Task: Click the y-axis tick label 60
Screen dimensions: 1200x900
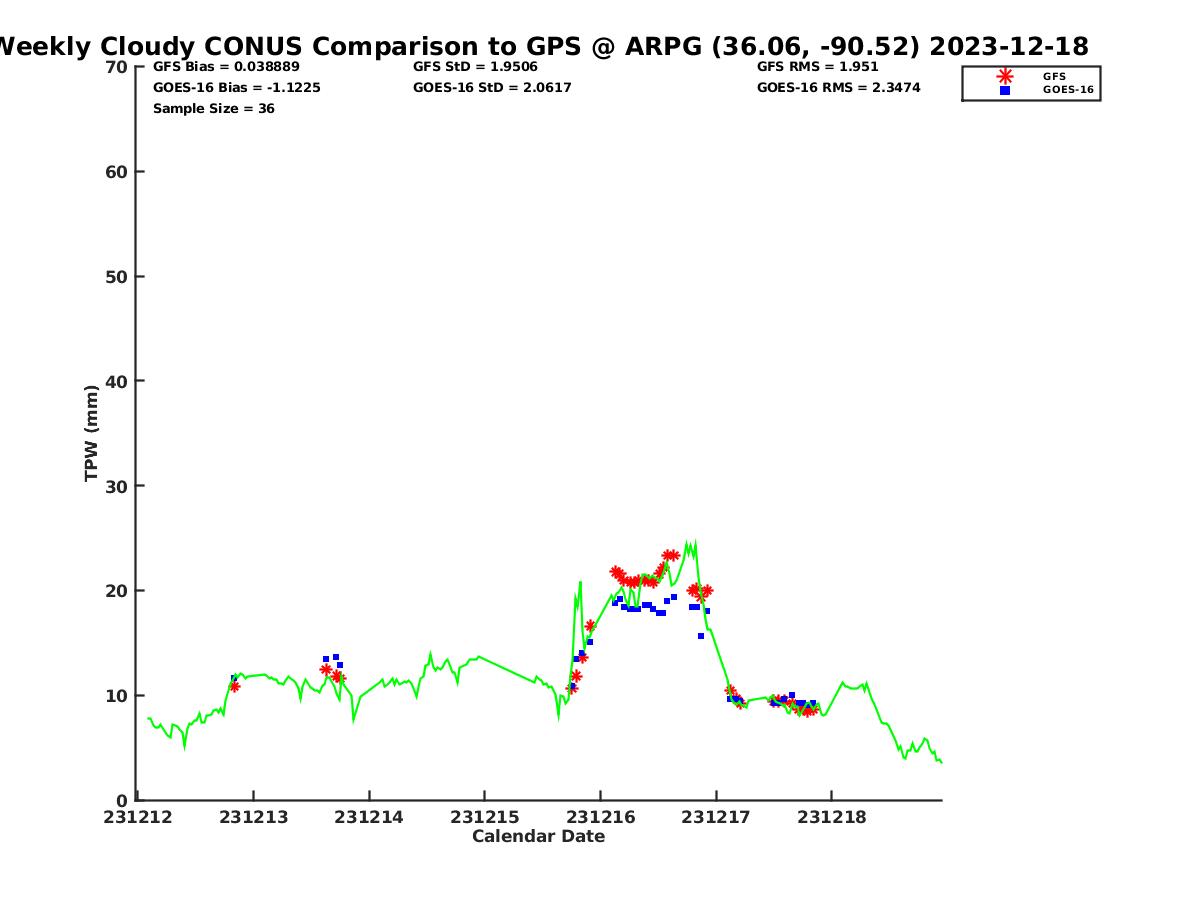Action: tap(117, 172)
